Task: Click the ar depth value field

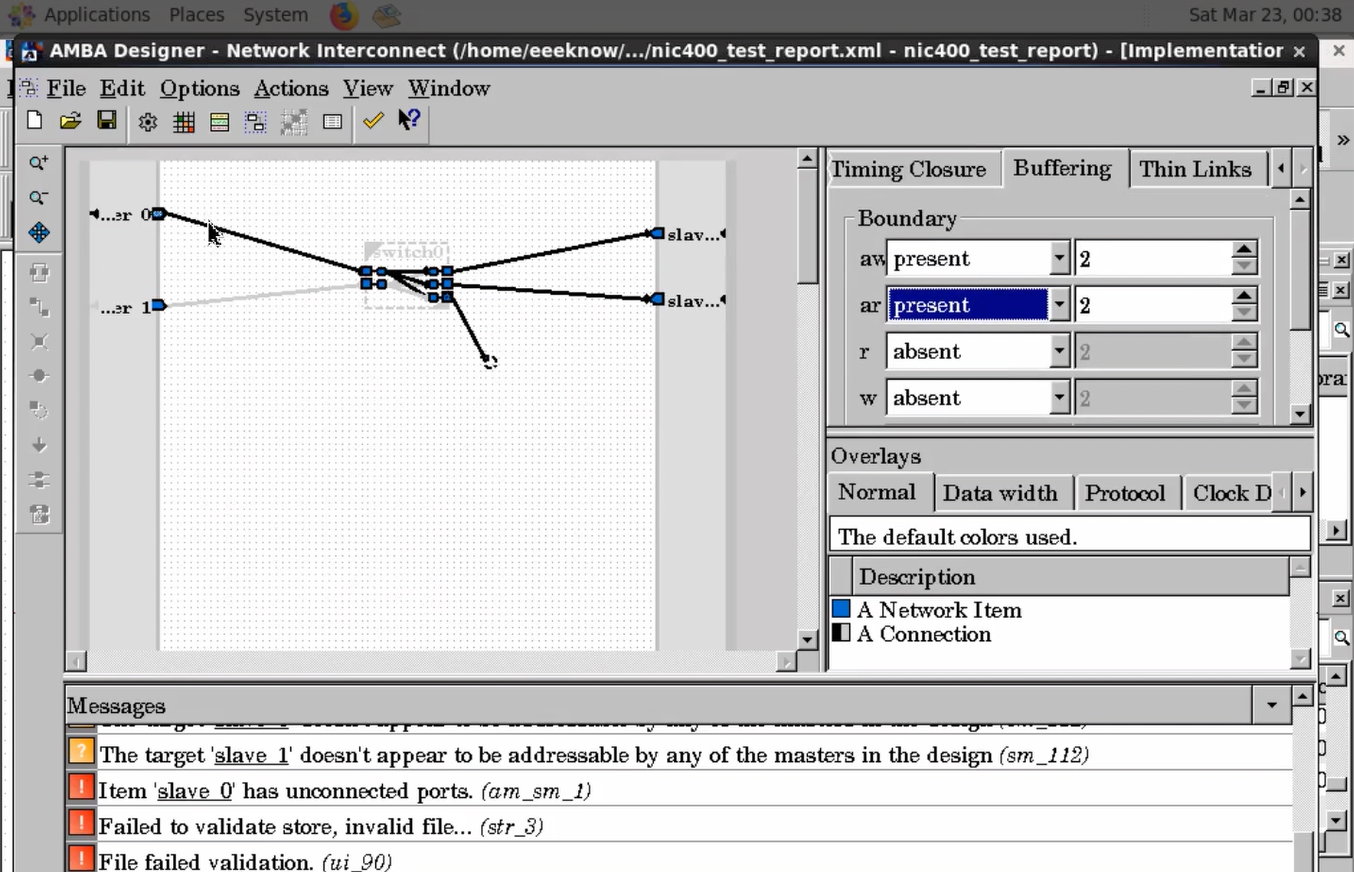Action: tap(1152, 305)
